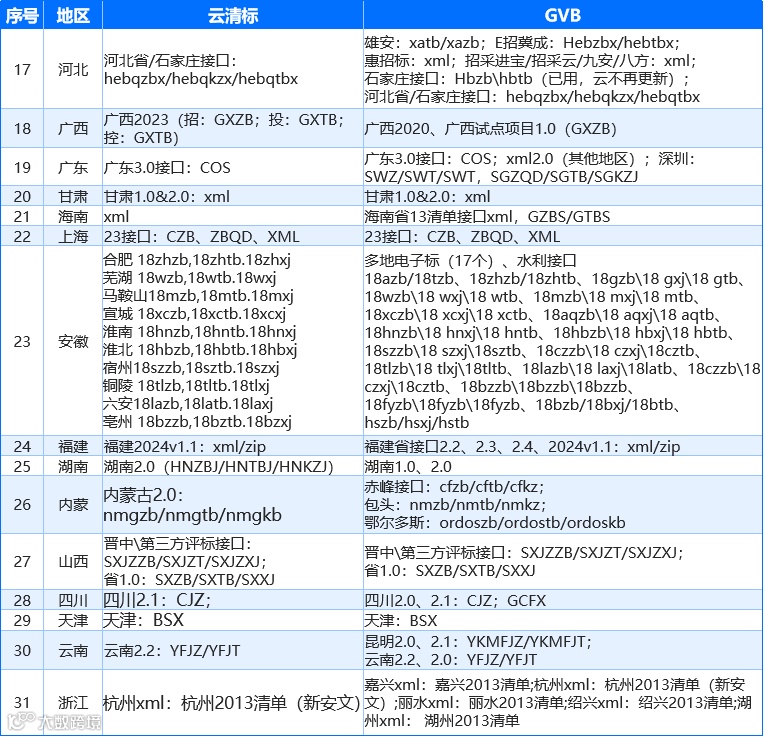Click the 序号 column header
This screenshot has width=766, height=737.
[22, 15]
